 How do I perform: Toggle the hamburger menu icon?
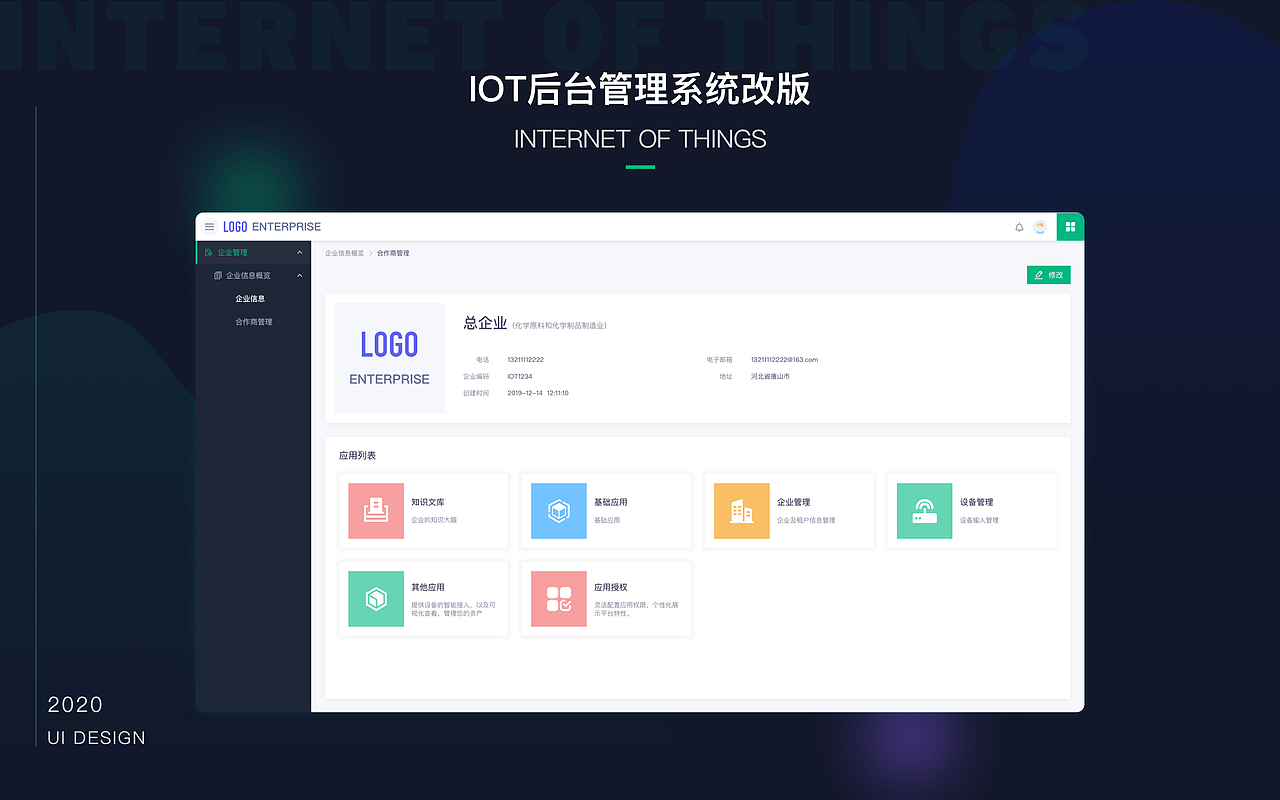coord(209,227)
